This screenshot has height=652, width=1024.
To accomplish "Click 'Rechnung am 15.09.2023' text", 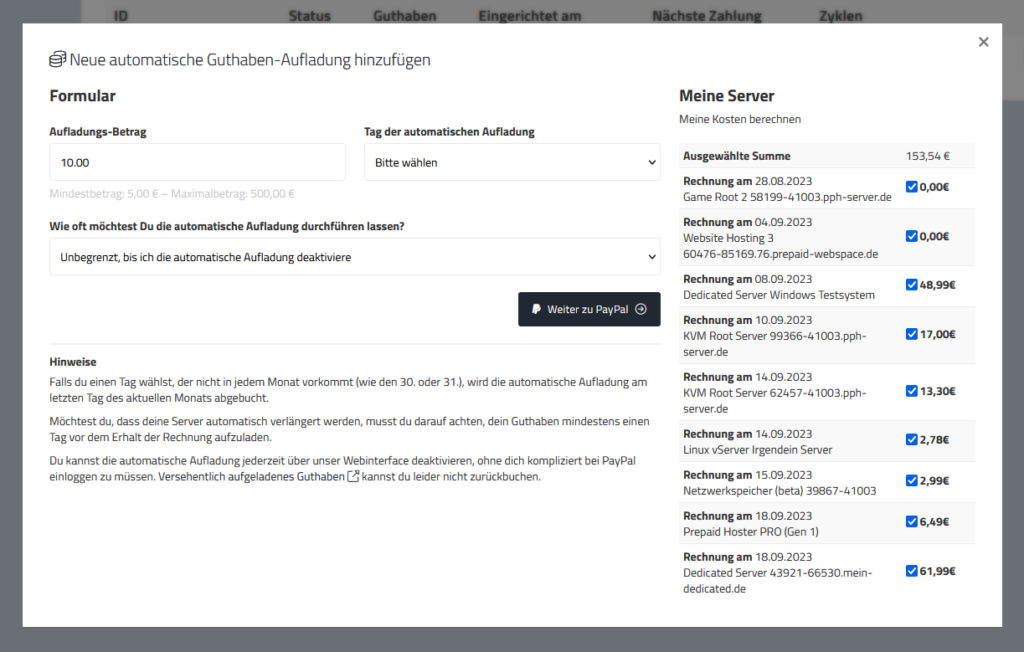I will [748, 475].
